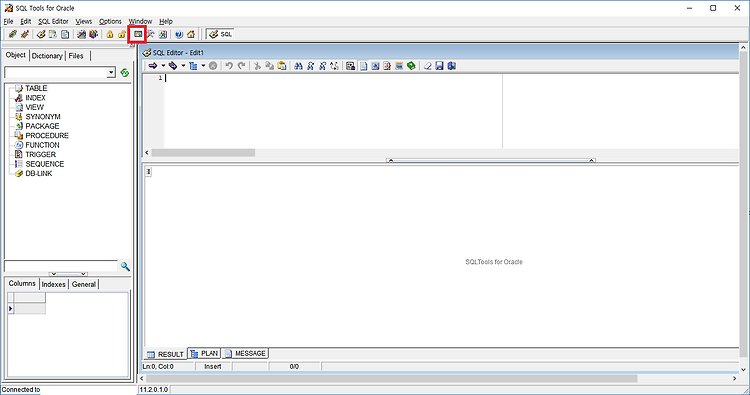750x395 pixels.
Task: Select FUNCTION in the object tree
Action: point(42,145)
